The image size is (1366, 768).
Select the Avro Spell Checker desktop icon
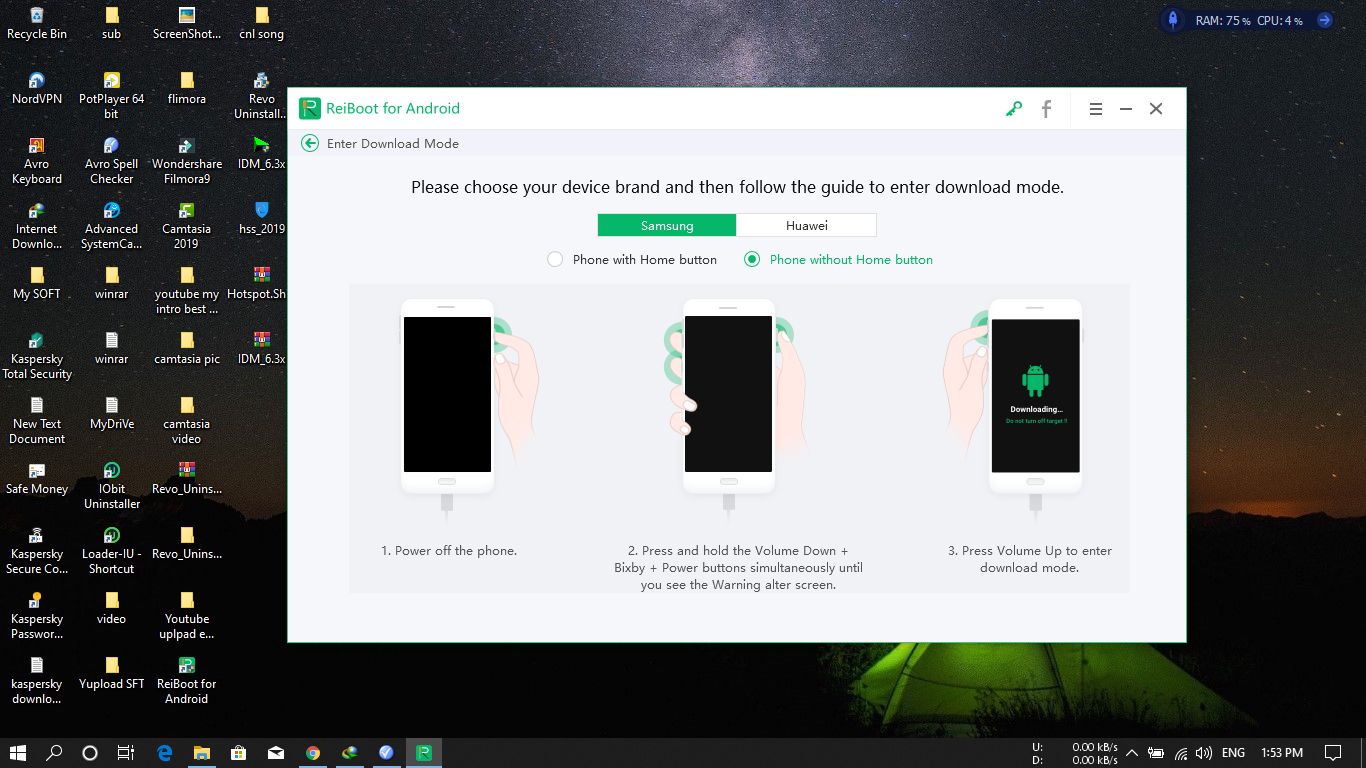coord(111,160)
